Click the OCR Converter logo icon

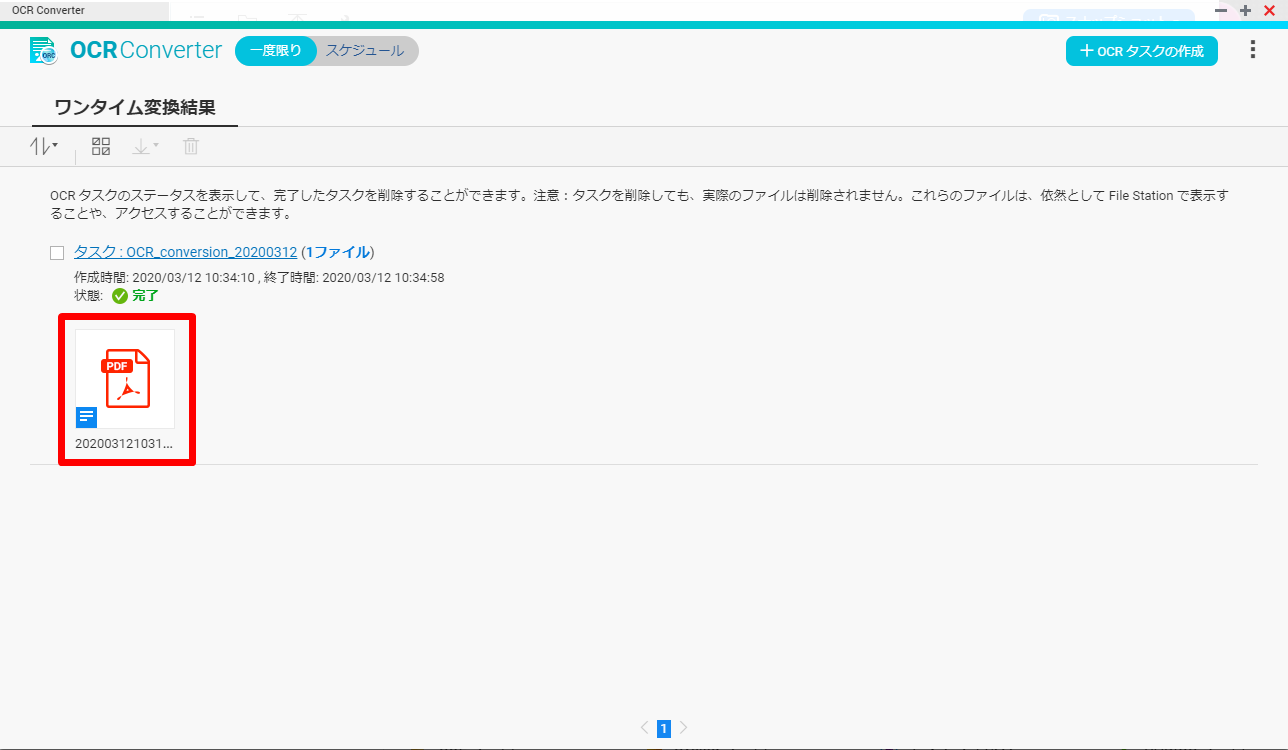tap(43, 50)
